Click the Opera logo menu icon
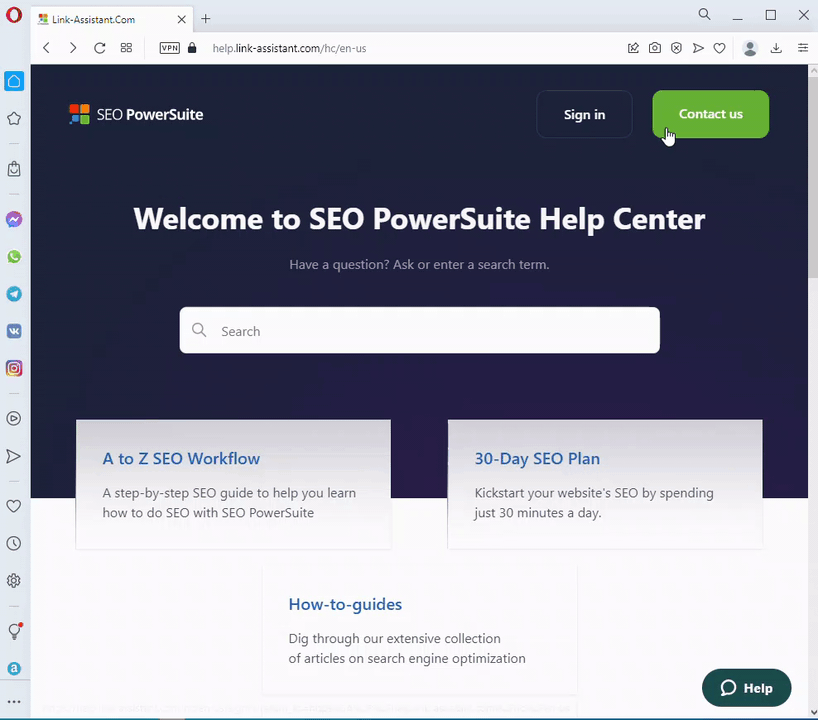This screenshot has height=720, width=818. (x=14, y=15)
